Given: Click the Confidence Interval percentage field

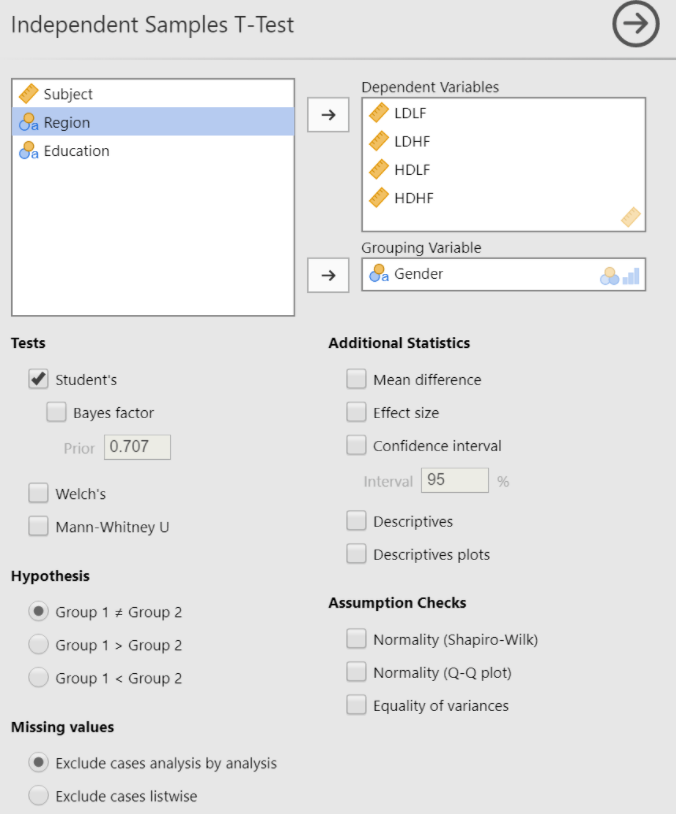Looking at the screenshot, I should 455,480.
